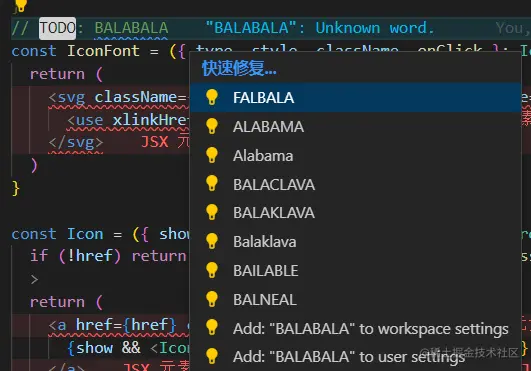Apply the BALNEAL suggestion
531x371 pixels.
click(355, 300)
